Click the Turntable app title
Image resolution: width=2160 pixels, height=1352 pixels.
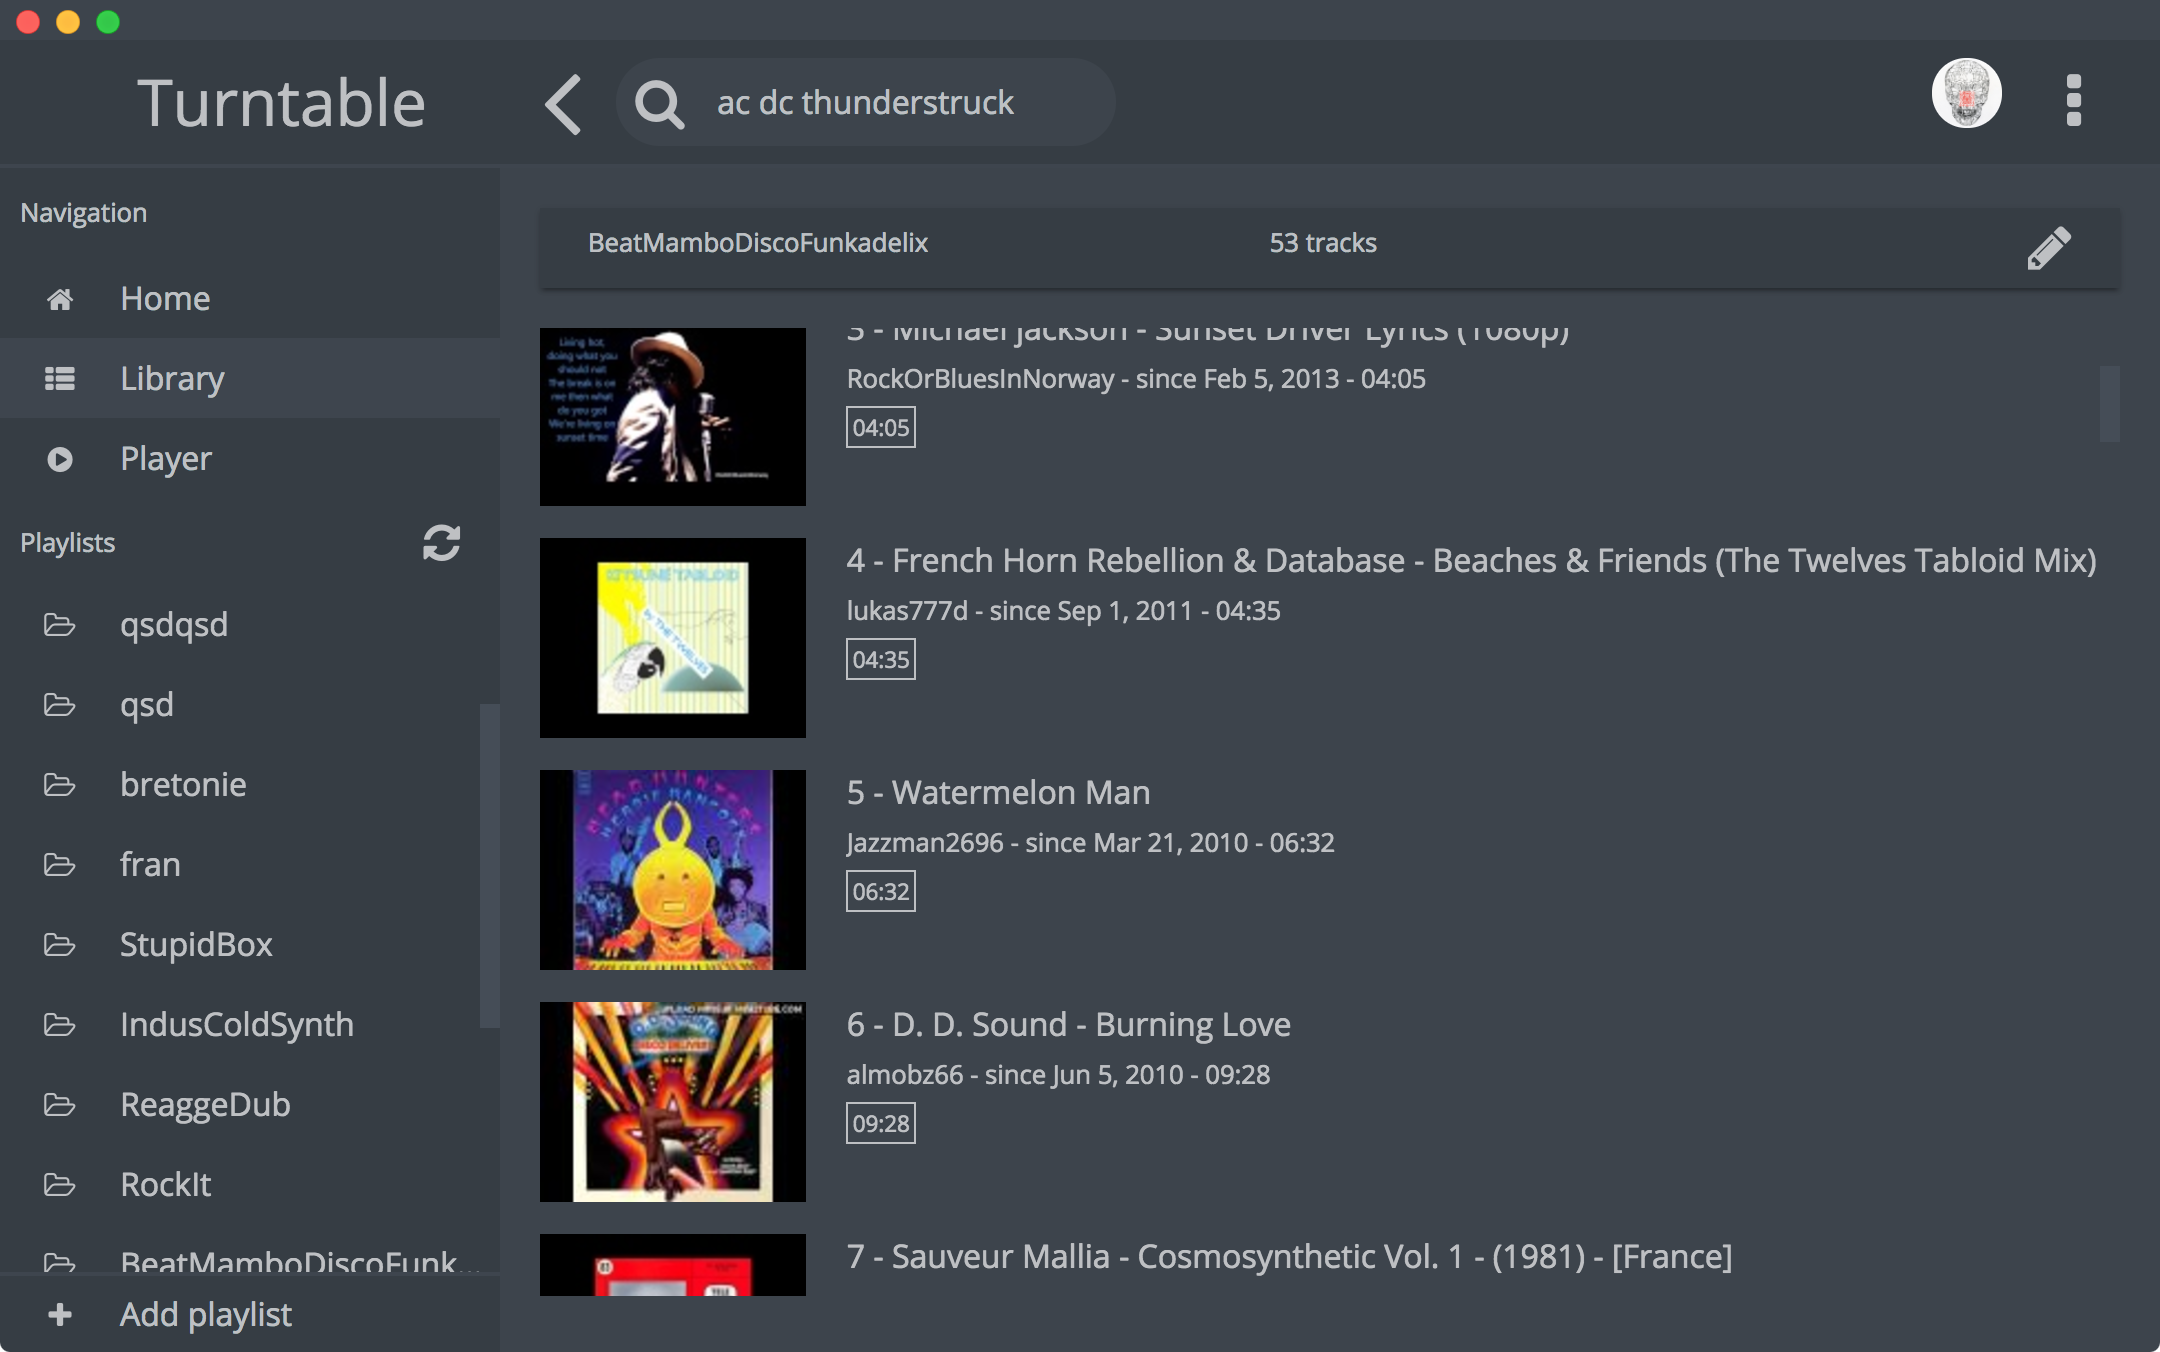[x=281, y=103]
